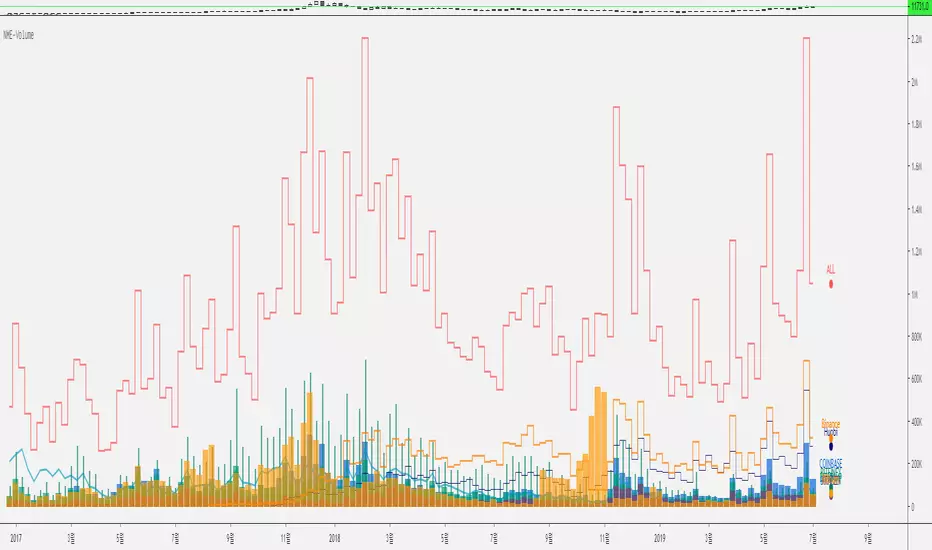Screen dimensions: 932x550
Task: Click the 1.4M value on the volume axis
Action: pos(916,209)
